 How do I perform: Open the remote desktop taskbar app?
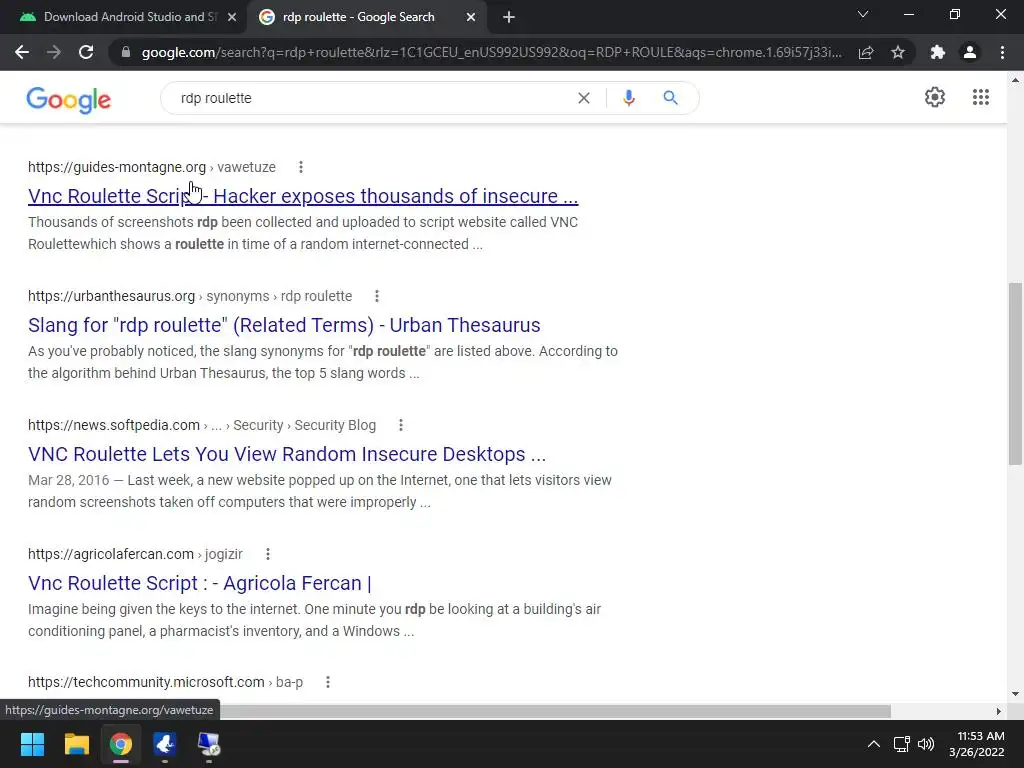click(209, 744)
